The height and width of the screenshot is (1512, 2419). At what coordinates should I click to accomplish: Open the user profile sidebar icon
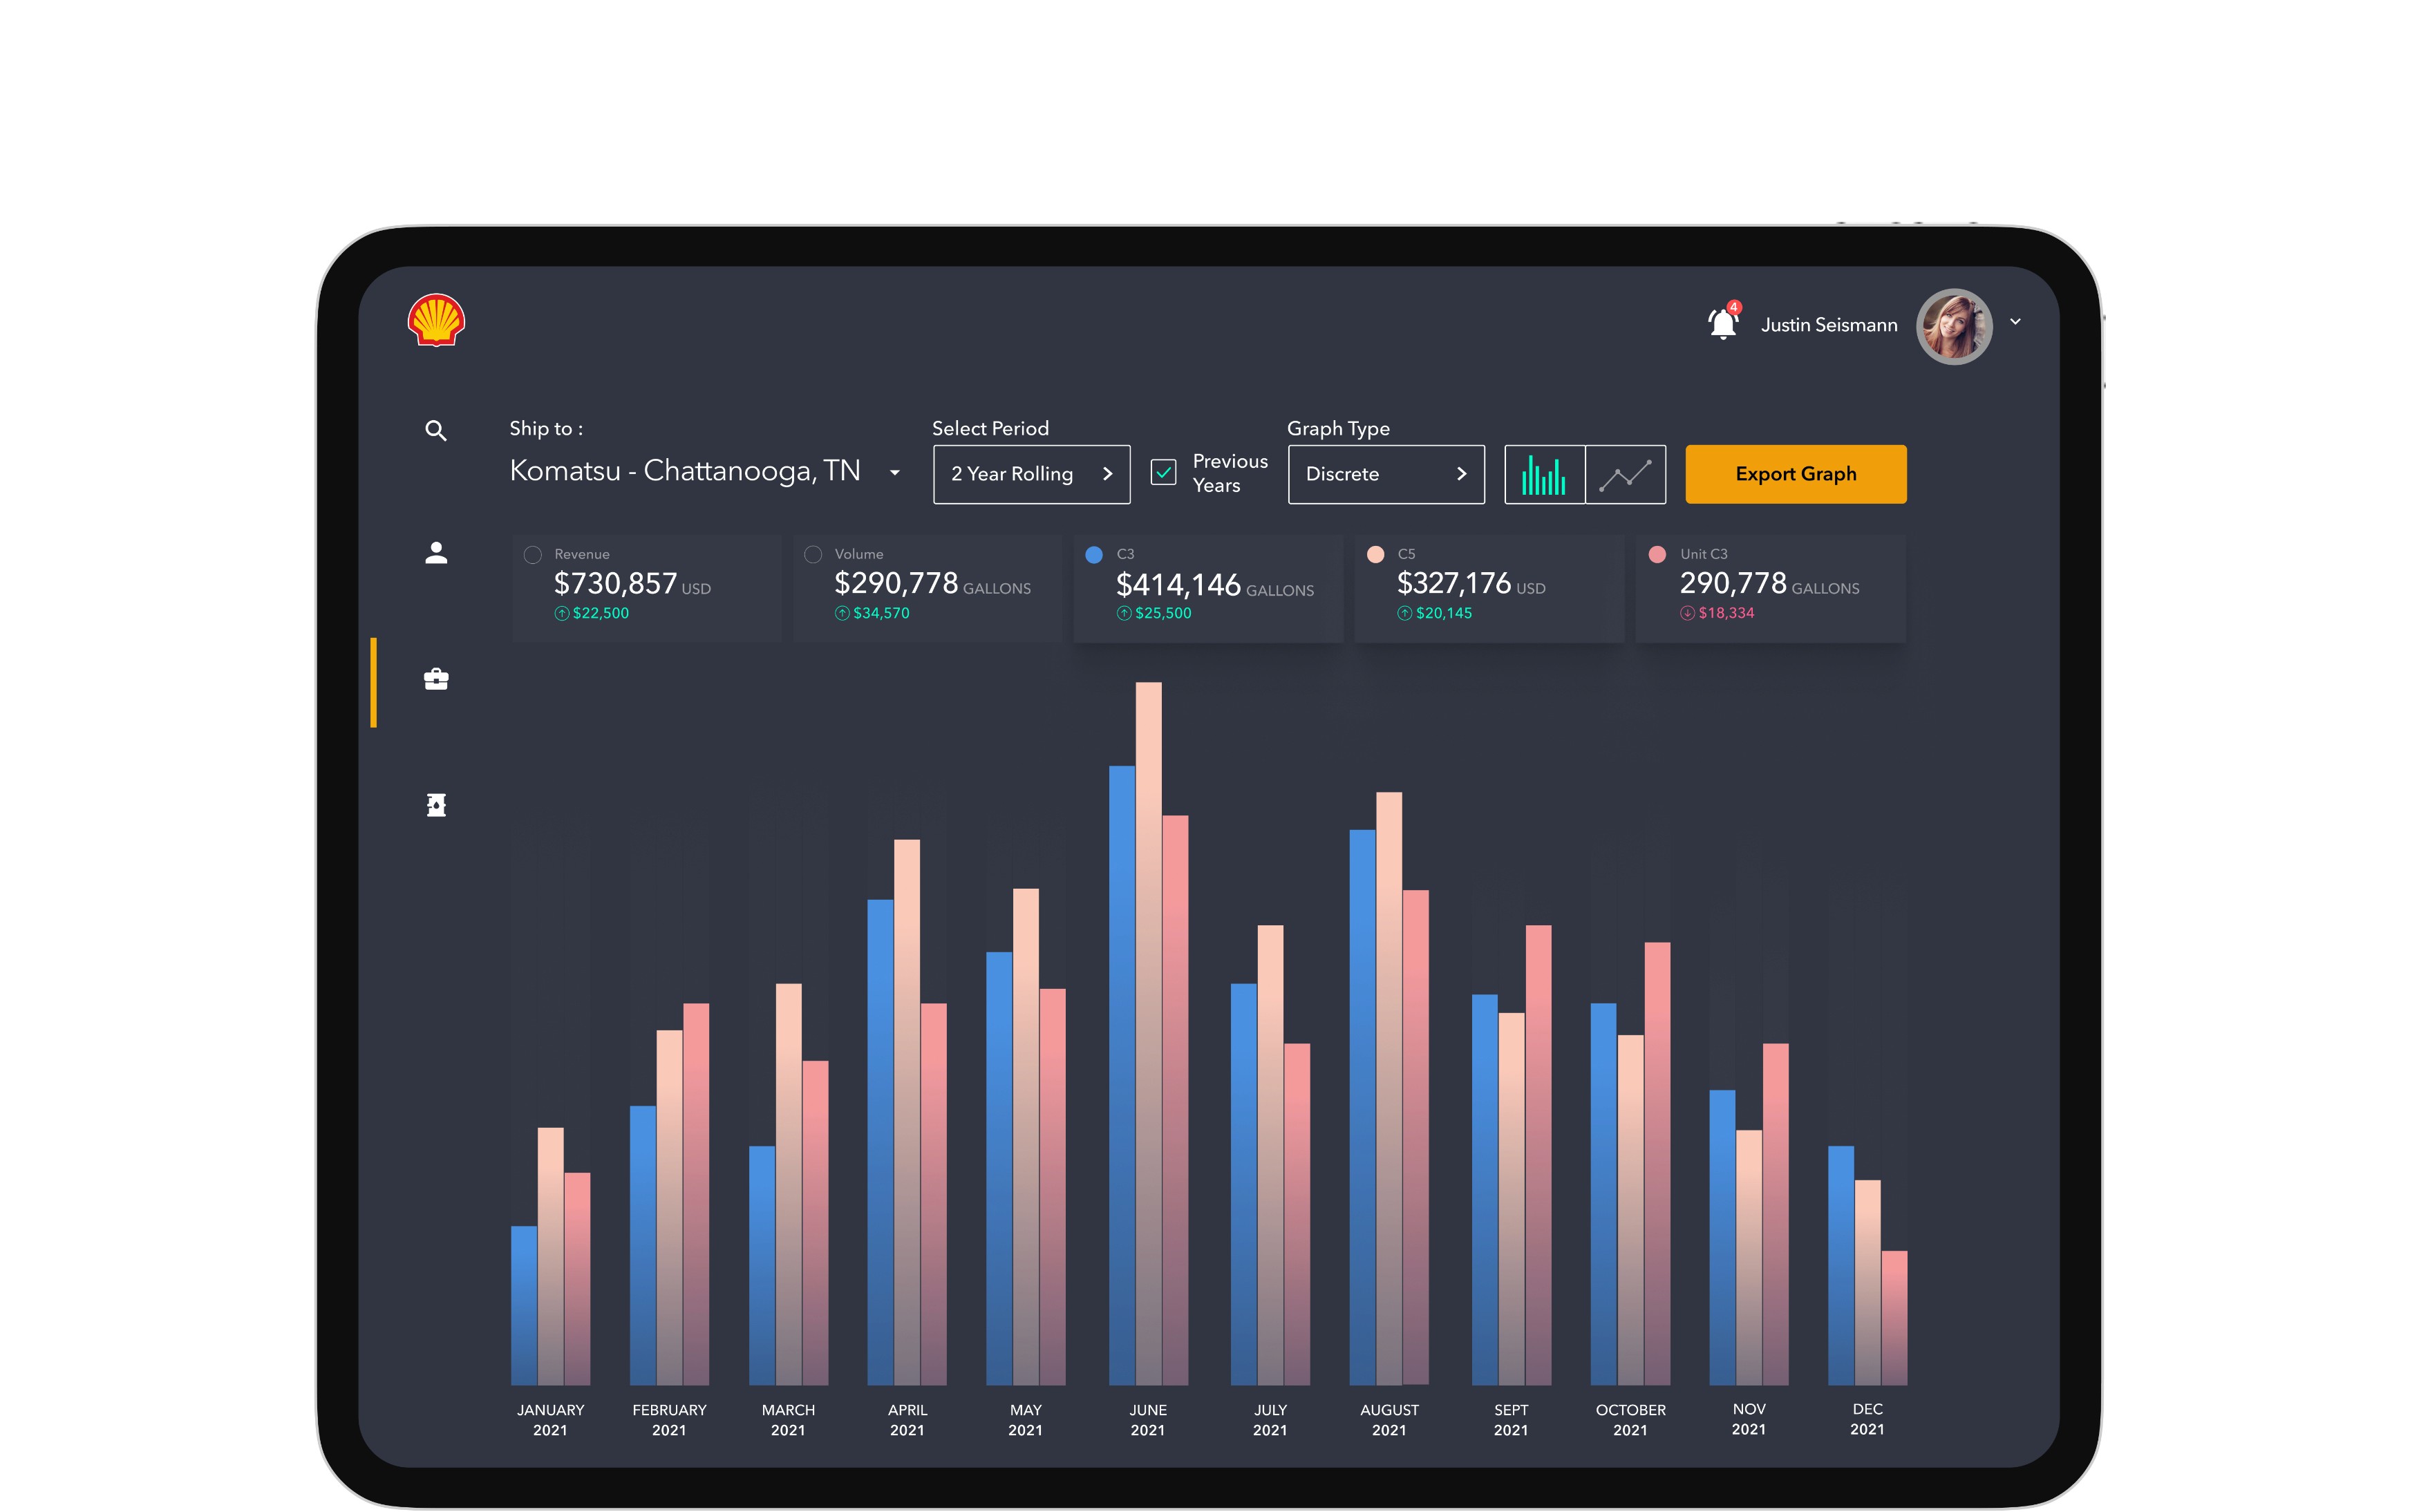pos(436,553)
